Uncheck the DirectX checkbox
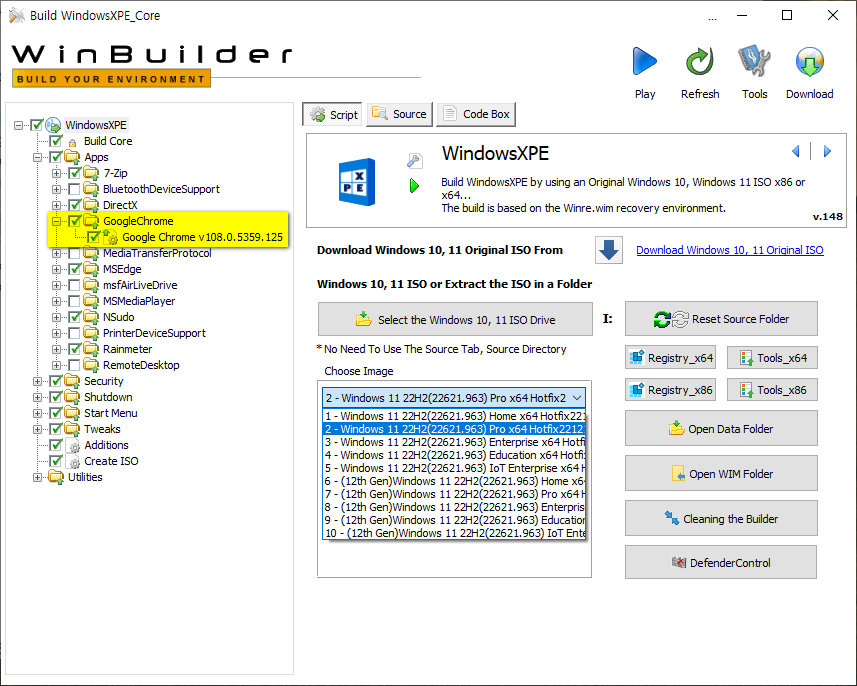 pos(75,205)
